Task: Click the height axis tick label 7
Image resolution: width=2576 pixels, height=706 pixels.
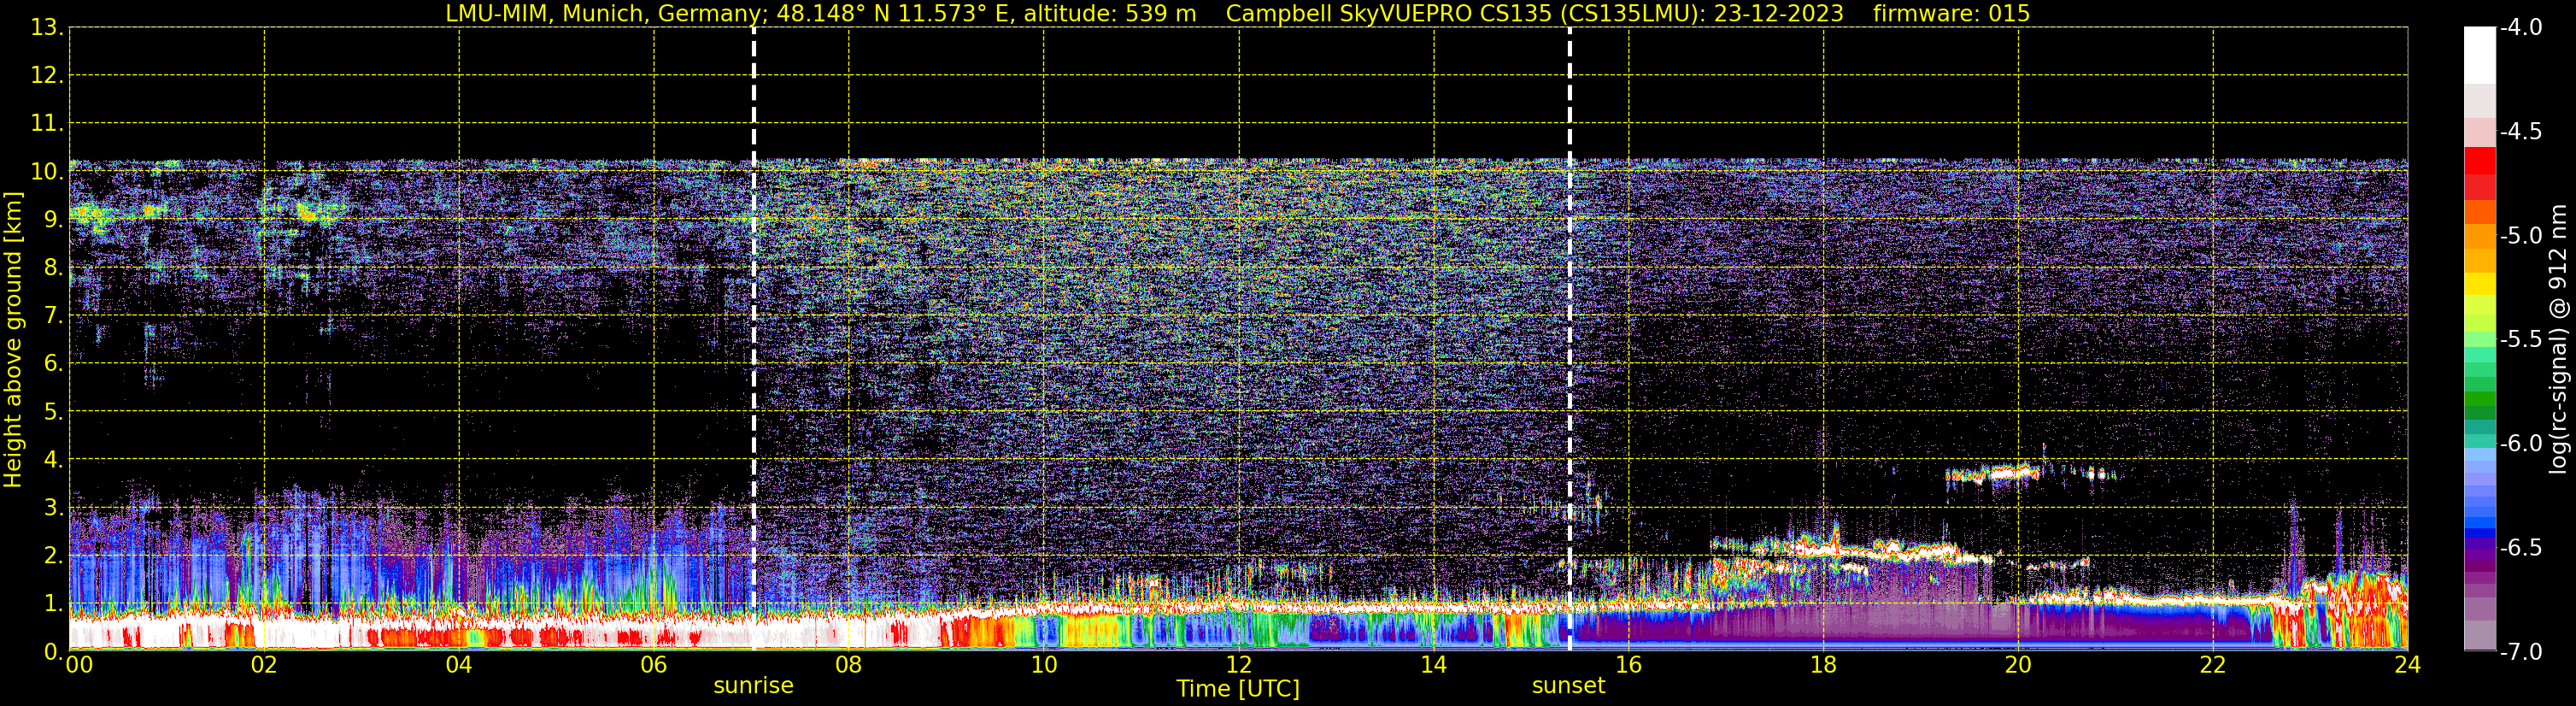Action: (x=53, y=315)
